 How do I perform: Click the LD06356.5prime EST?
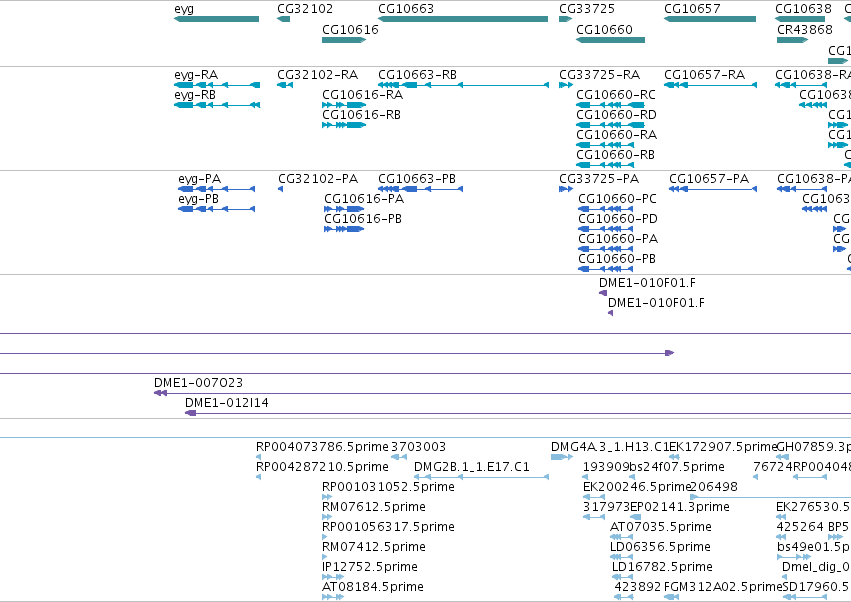tap(621, 557)
